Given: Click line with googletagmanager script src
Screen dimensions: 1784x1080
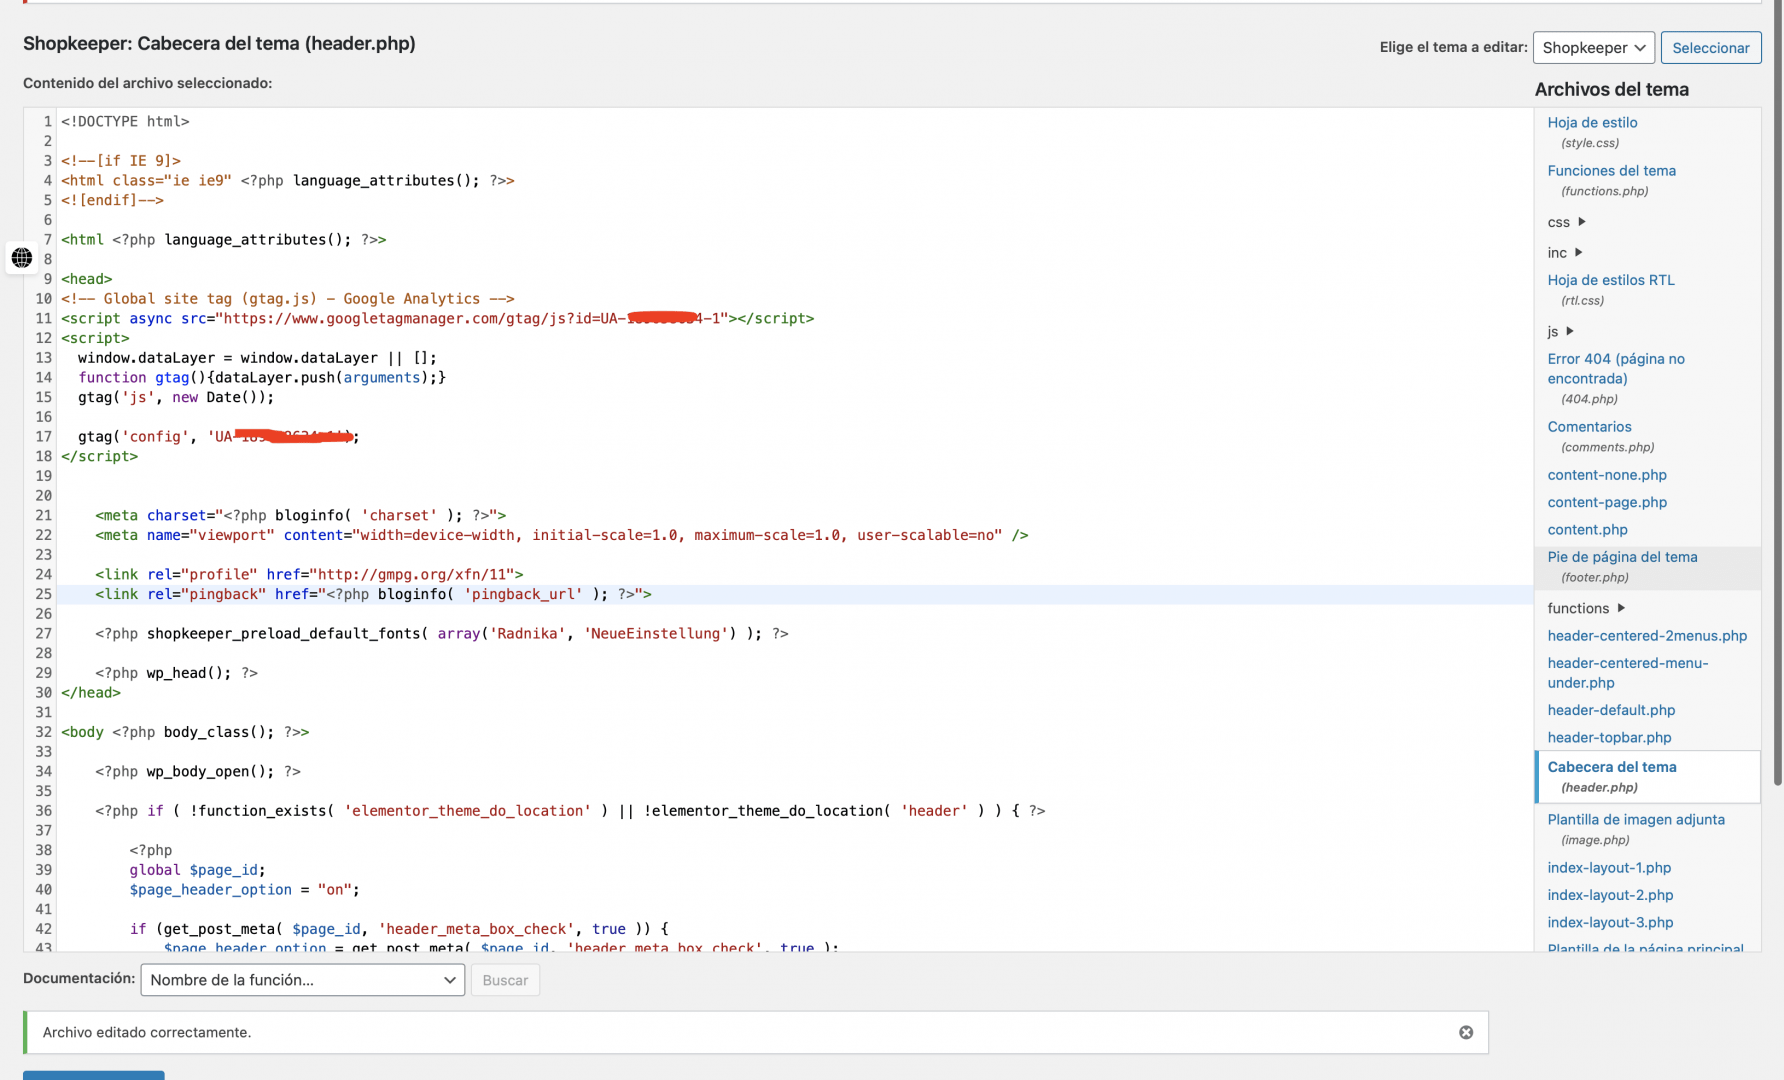Looking at the screenshot, I should (x=437, y=318).
